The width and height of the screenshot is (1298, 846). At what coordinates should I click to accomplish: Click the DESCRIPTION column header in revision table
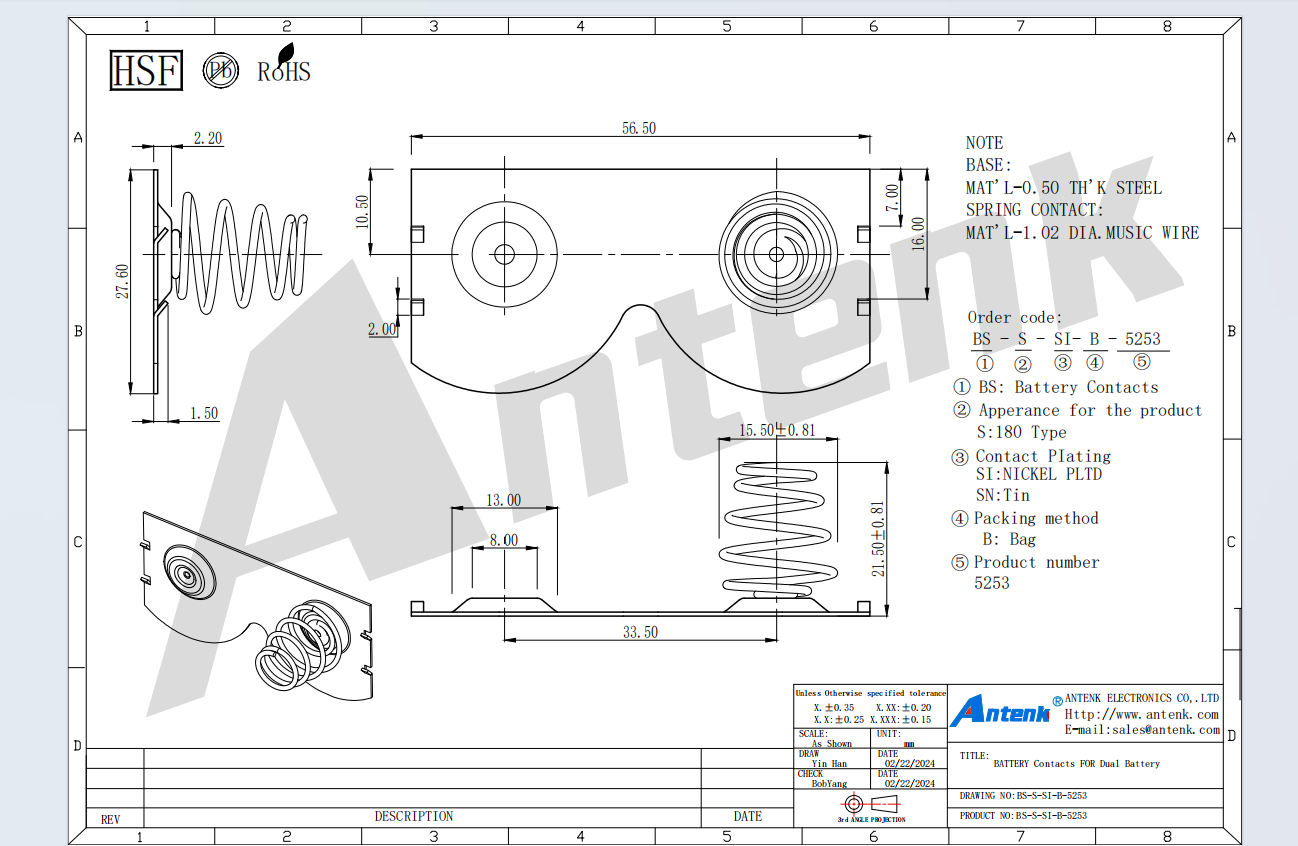[414, 816]
